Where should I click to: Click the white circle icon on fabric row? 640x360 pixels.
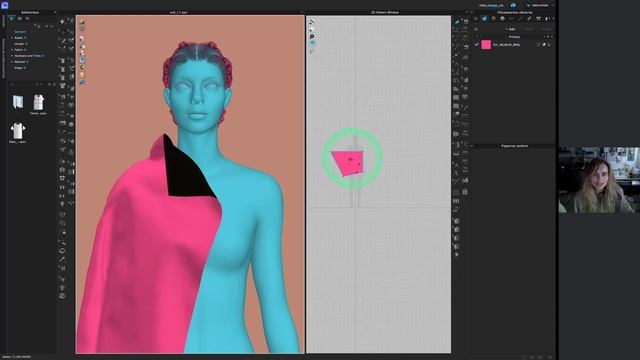point(544,44)
